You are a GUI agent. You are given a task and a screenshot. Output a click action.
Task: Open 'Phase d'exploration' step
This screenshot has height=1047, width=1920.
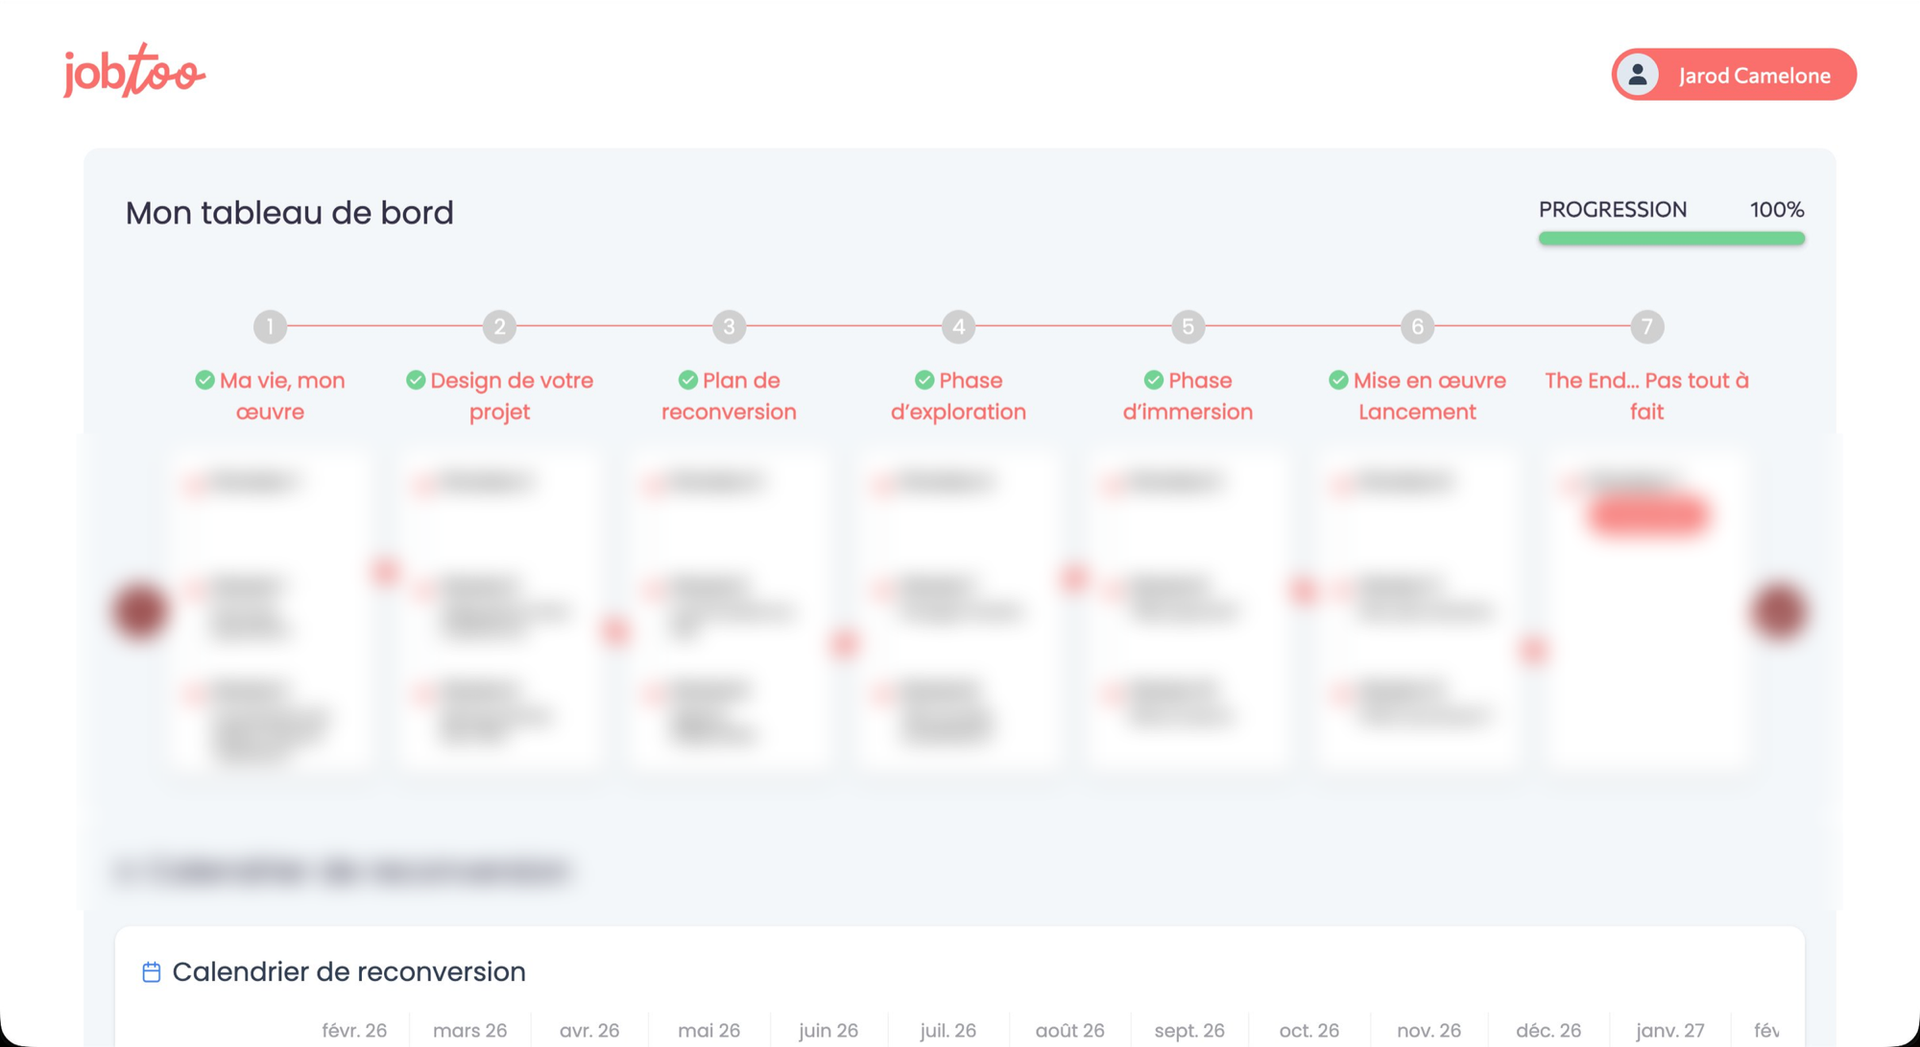pyautogui.click(x=958, y=396)
